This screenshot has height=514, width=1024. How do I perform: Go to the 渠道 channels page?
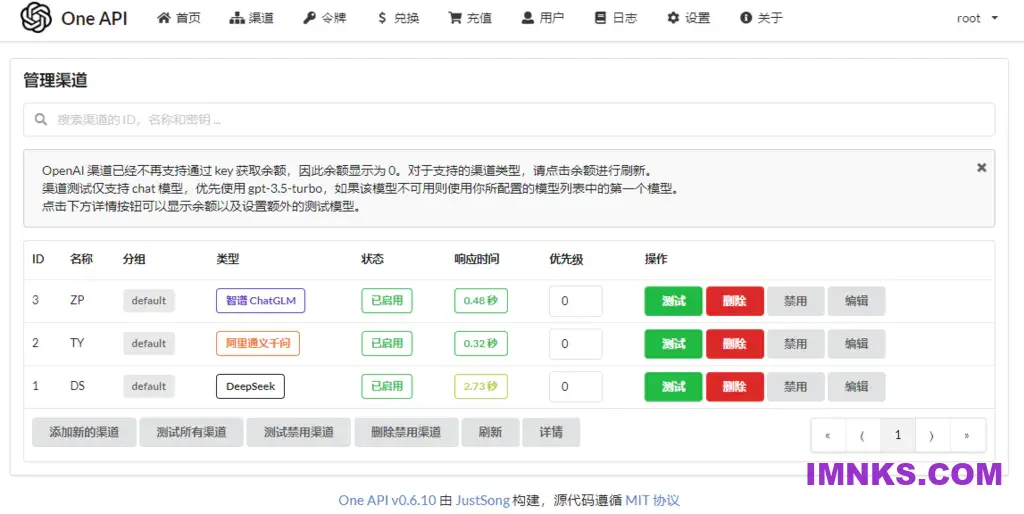252,18
